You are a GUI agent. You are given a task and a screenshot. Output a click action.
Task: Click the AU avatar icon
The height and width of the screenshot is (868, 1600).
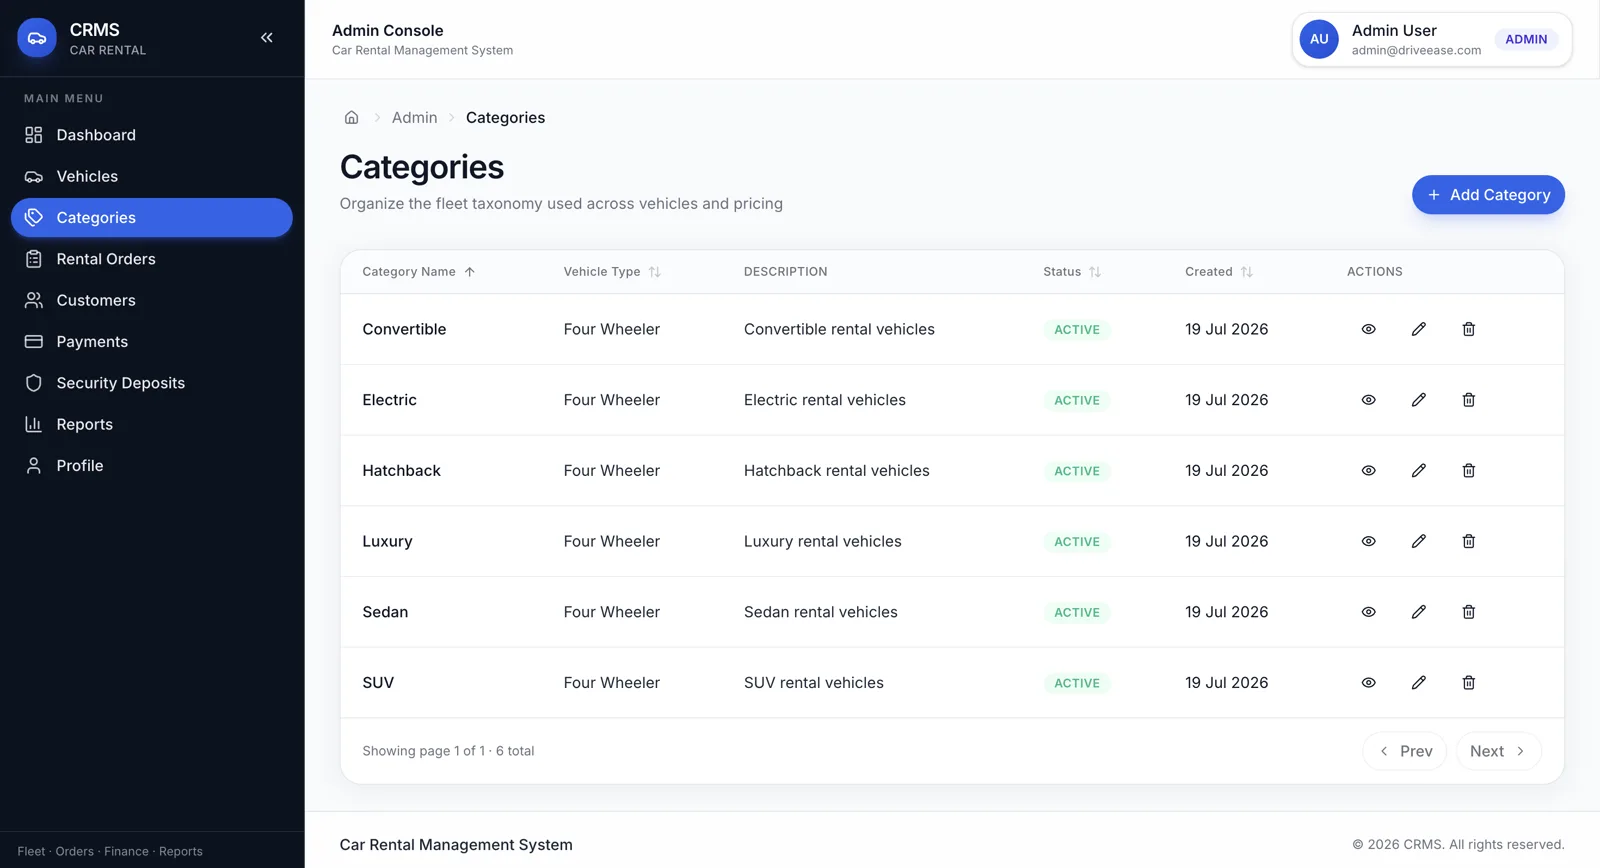coord(1319,39)
